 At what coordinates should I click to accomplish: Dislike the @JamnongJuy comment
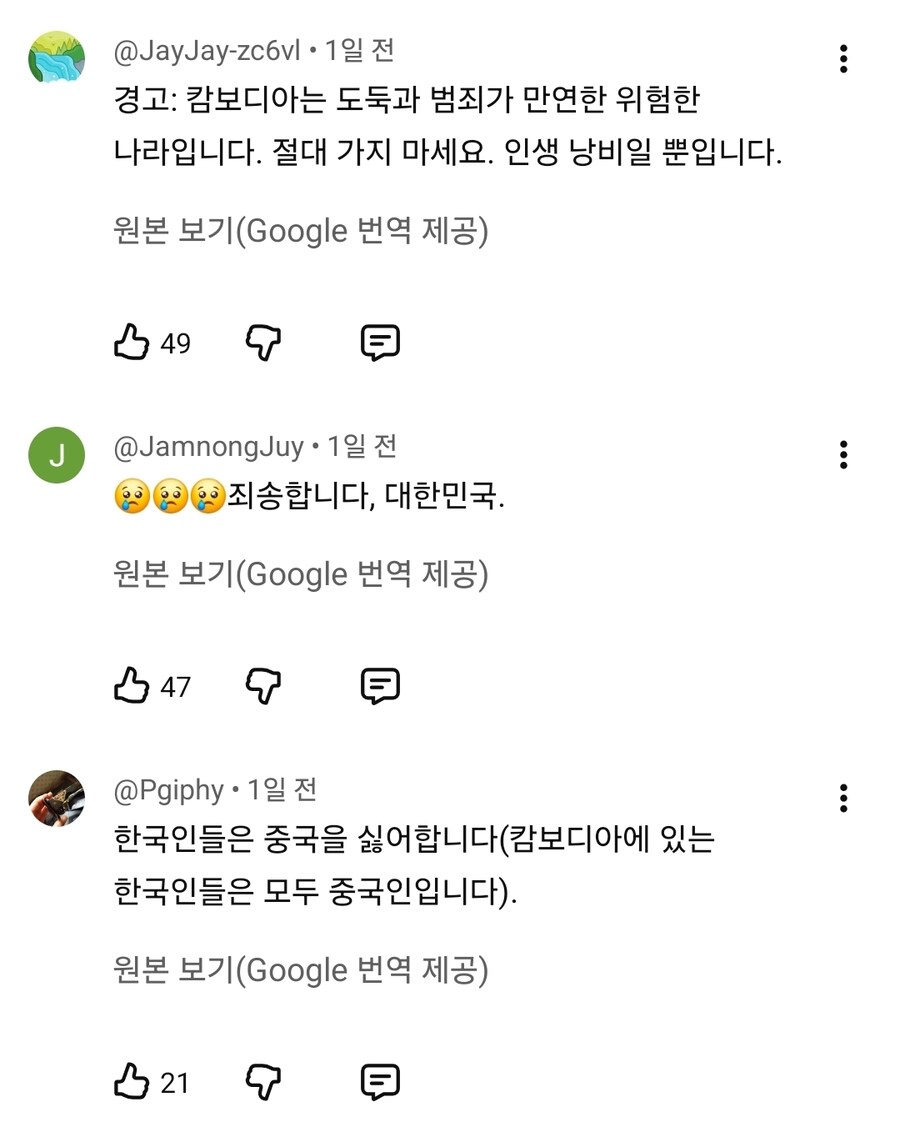coord(263,687)
